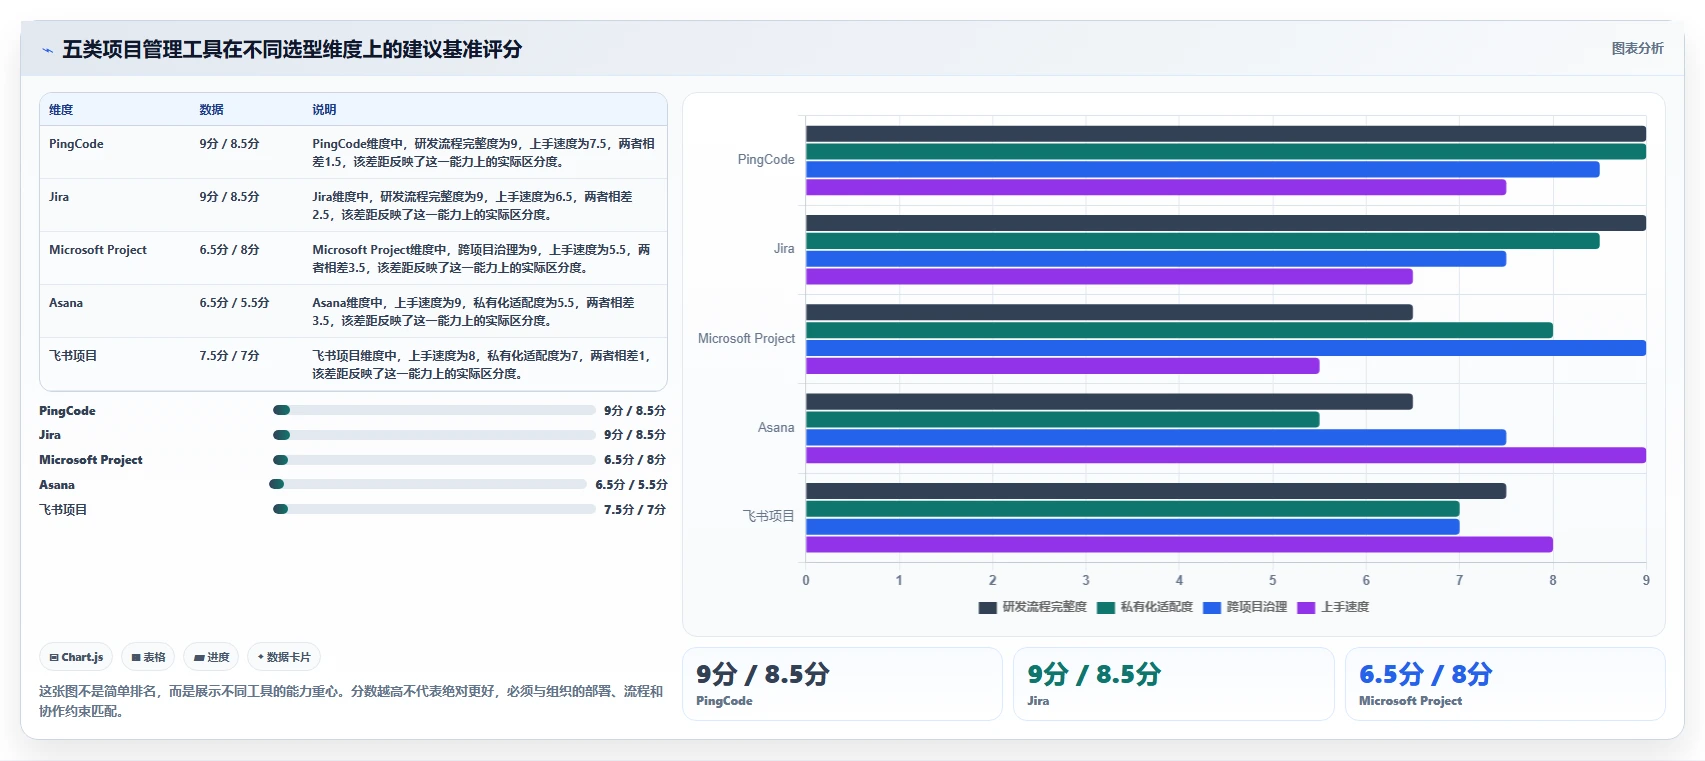
Task: Click the Microsoft Project label in progress list
Action: pos(91,460)
